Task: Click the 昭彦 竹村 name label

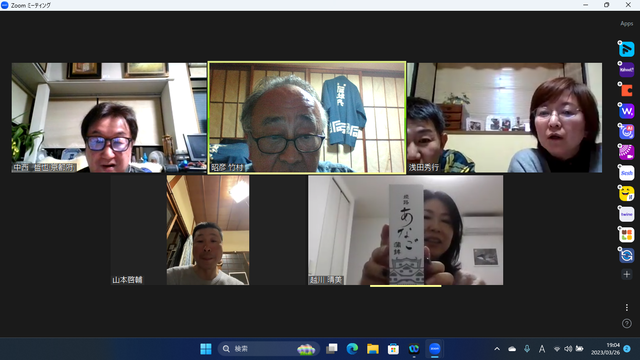Action: click(x=227, y=167)
